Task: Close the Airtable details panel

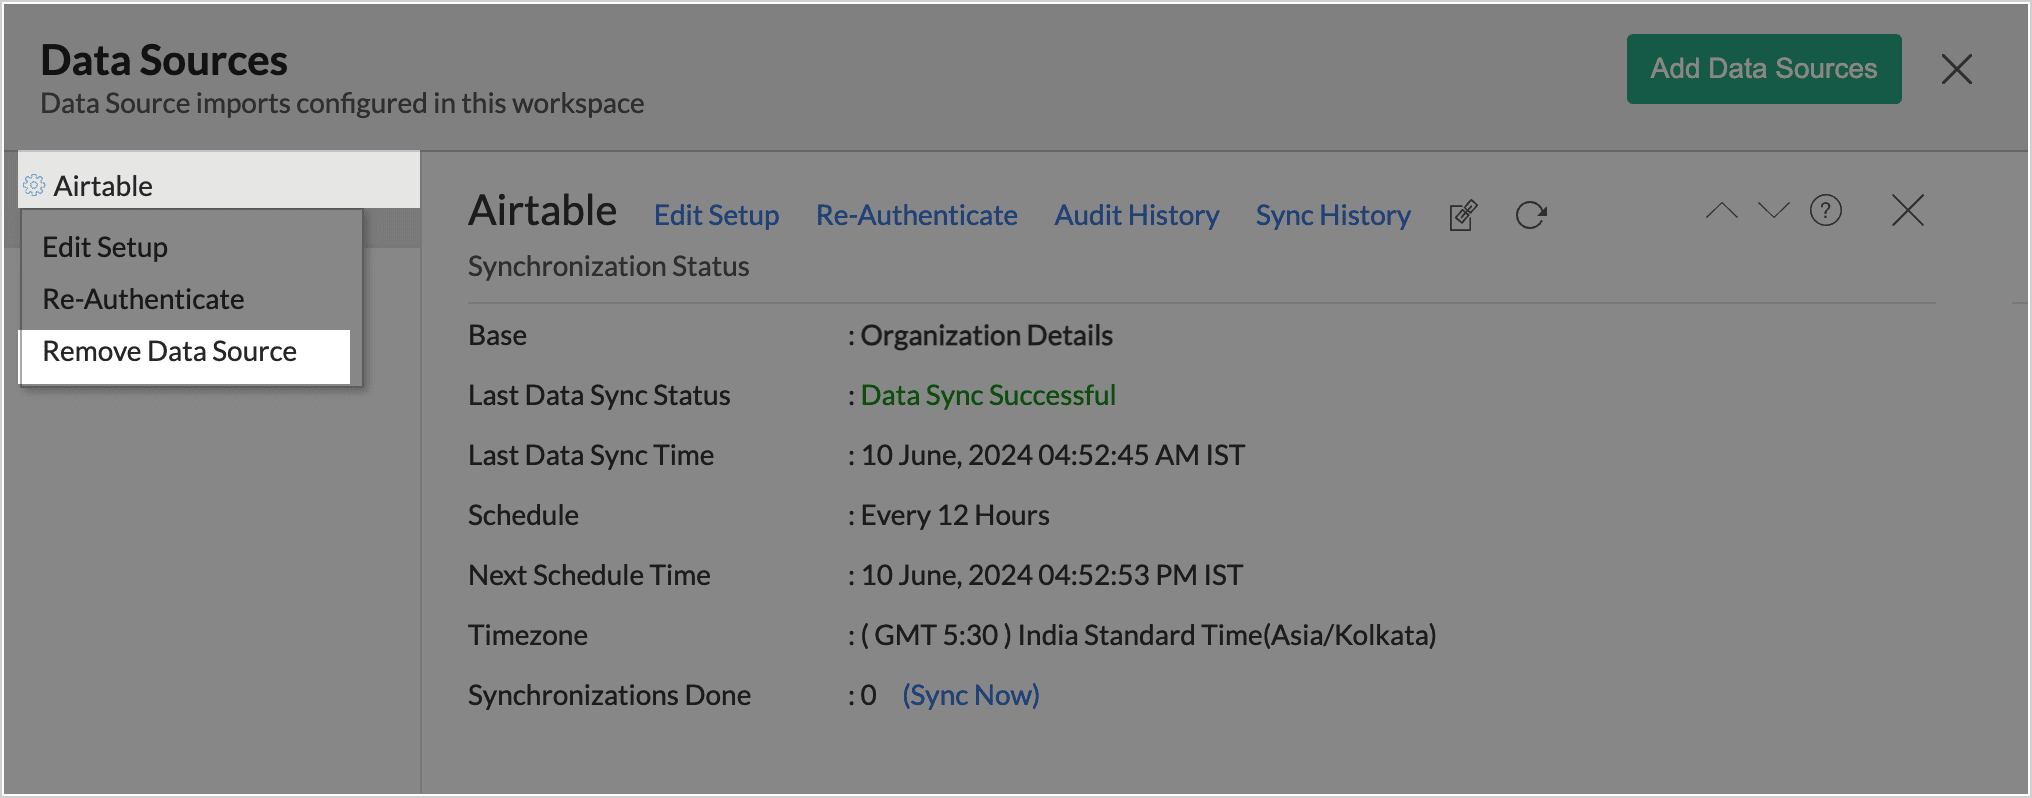Action: (1908, 210)
